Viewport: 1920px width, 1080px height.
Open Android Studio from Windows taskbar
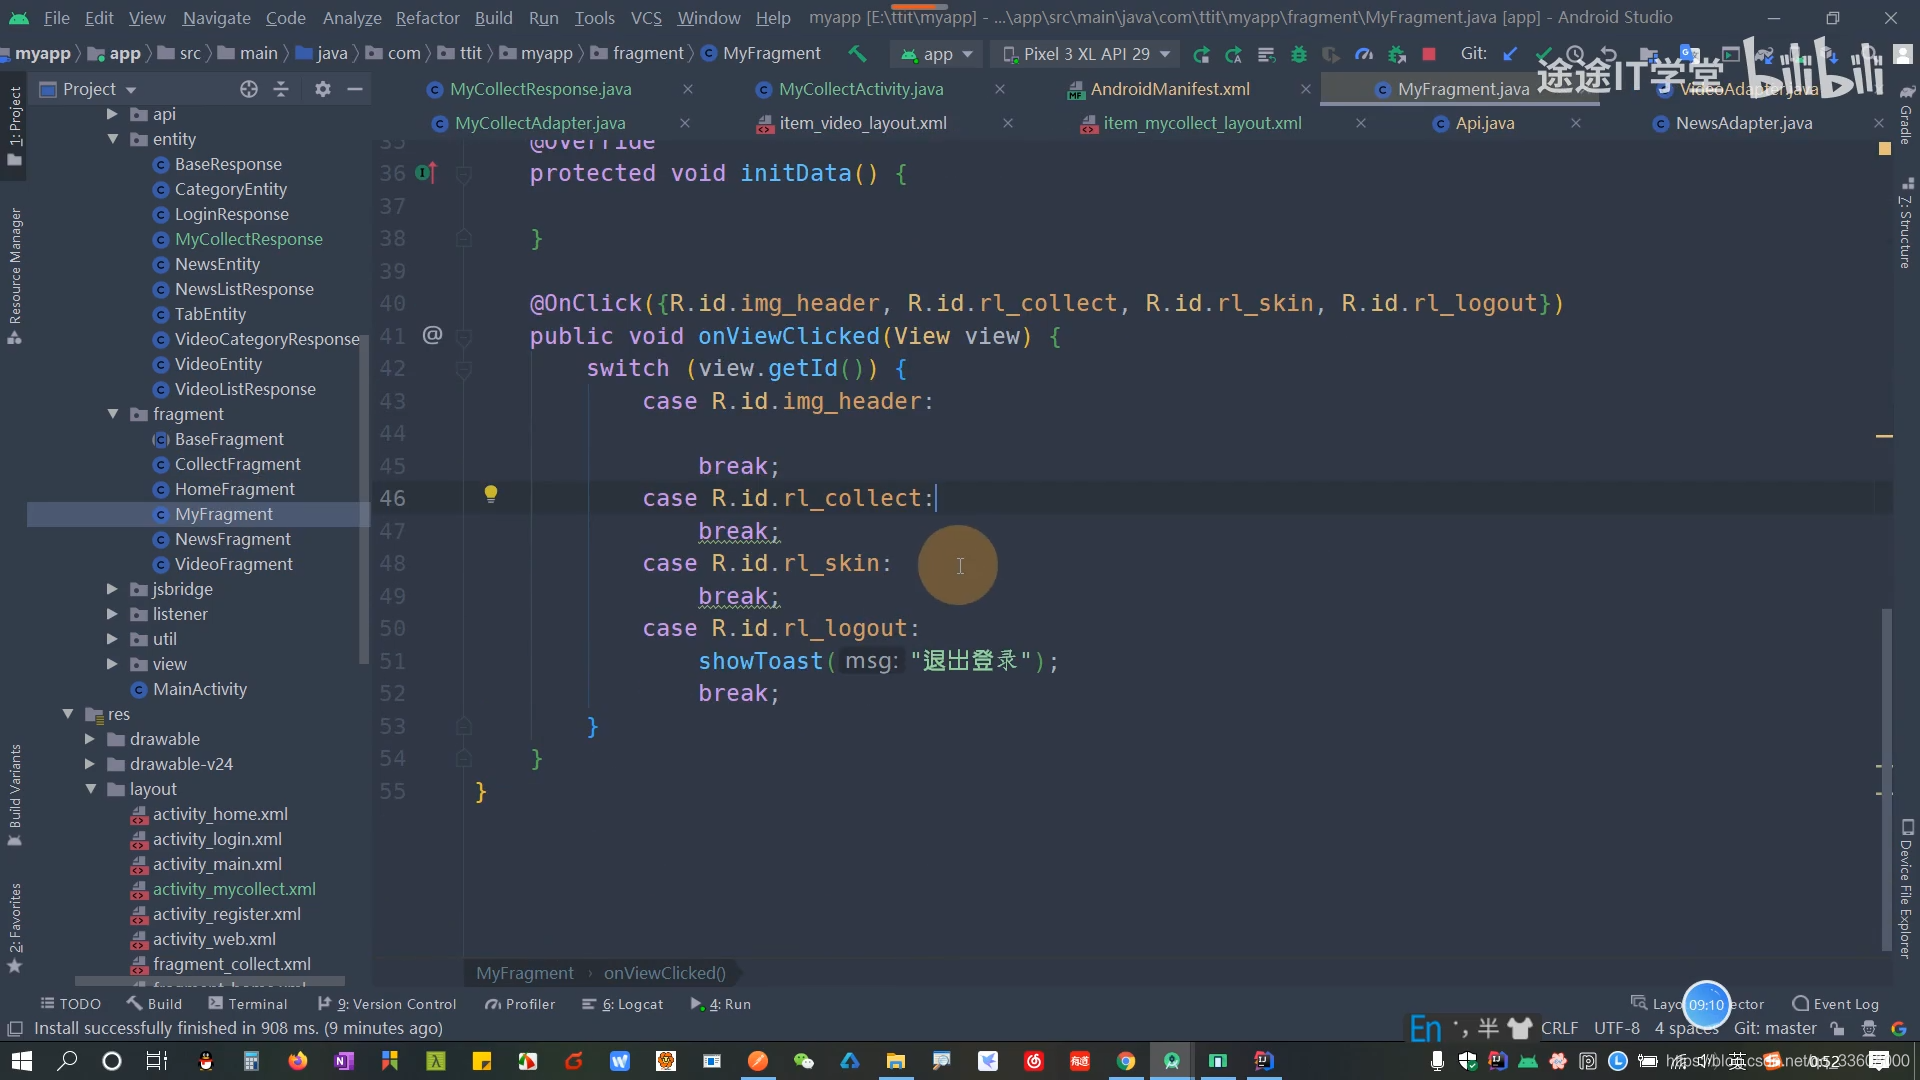coord(1172,1061)
